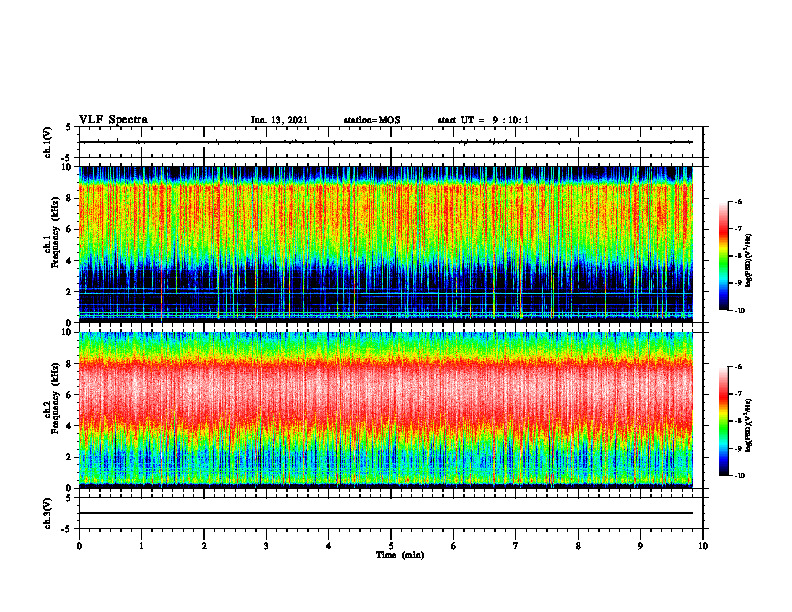Screen dimensions: 792x612
Task: Click time axis tick label "1"
Action: tap(141, 546)
